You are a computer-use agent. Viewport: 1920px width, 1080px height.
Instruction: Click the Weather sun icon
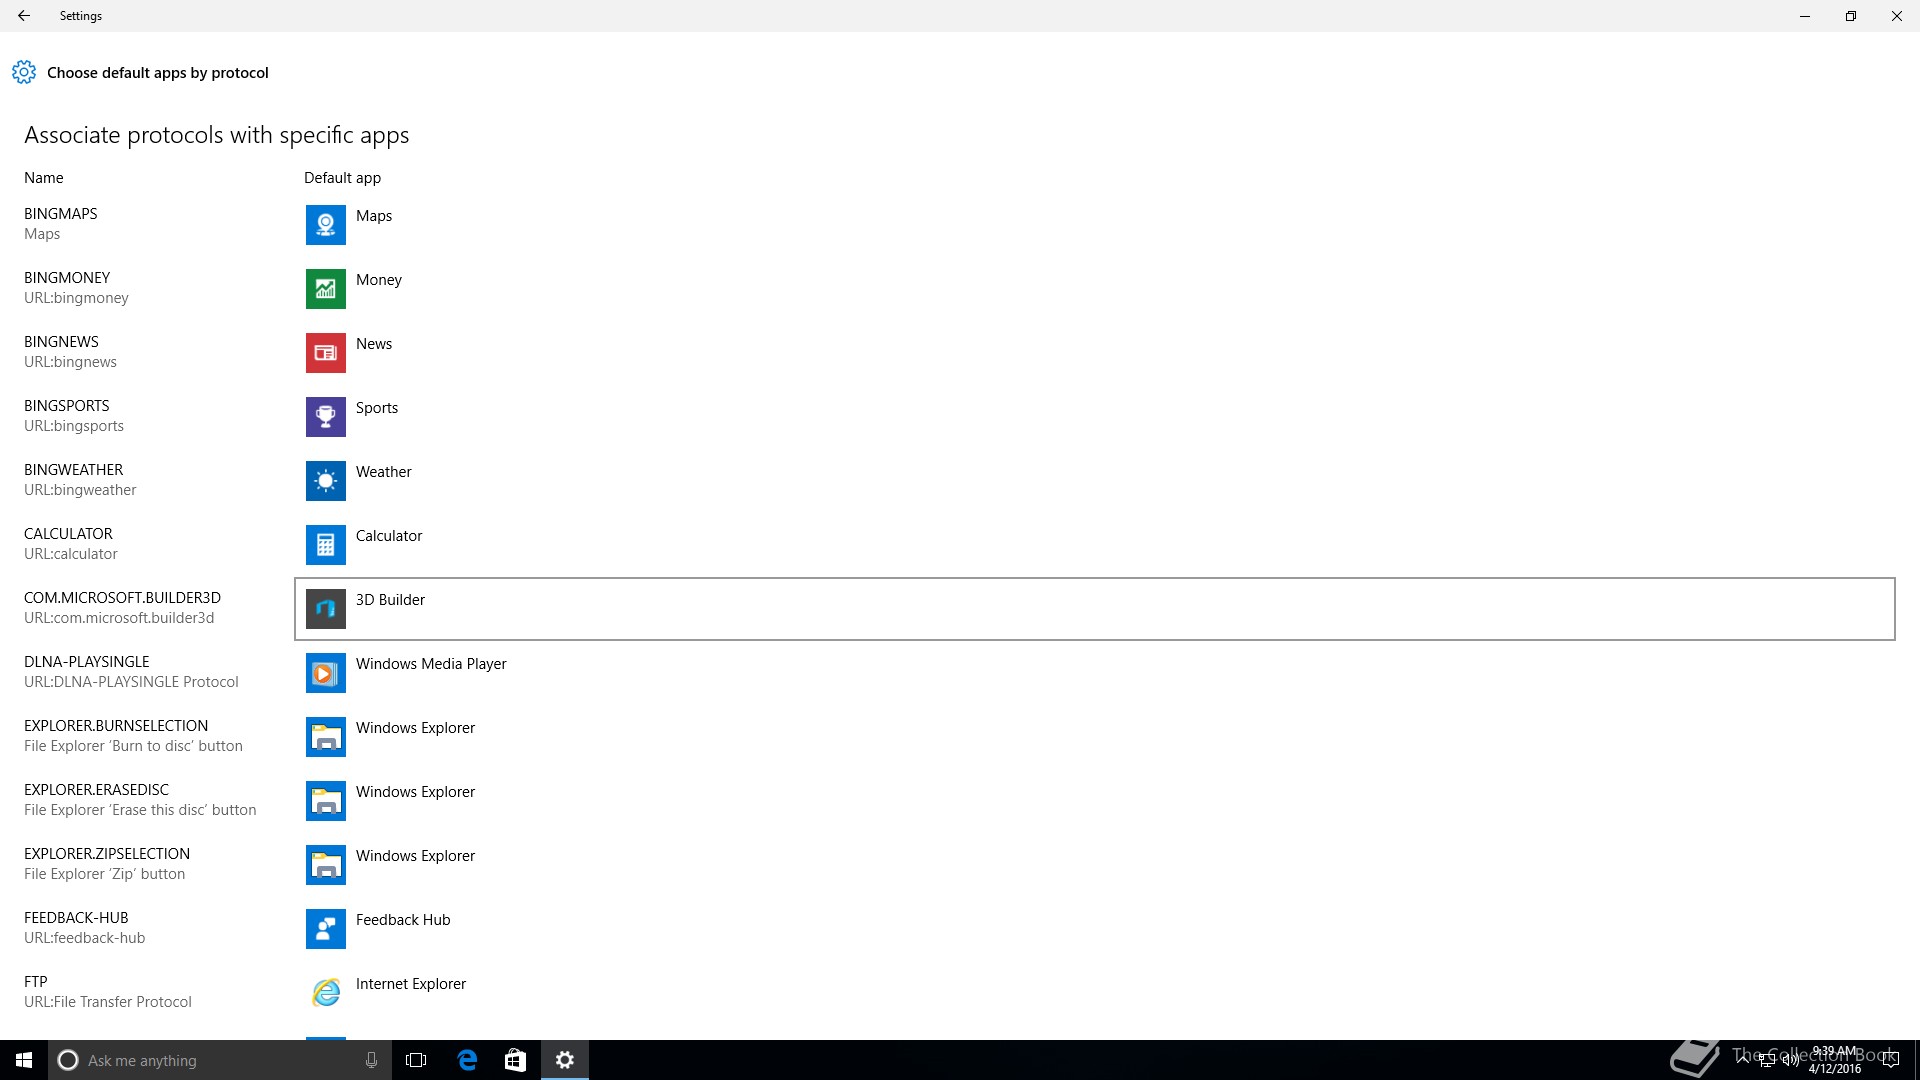click(325, 481)
